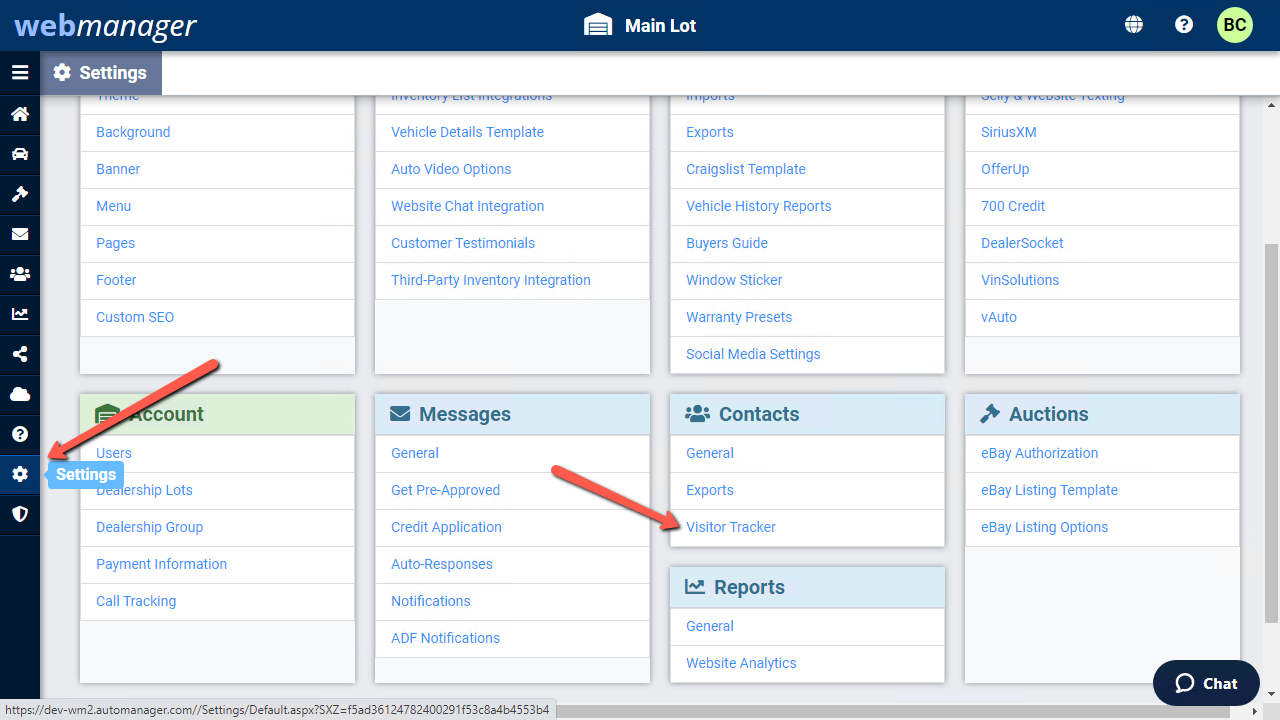This screenshot has height=720, width=1280.
Task: Open Auctions via gavel sidebar icon
Action: (x=20, y=194)
